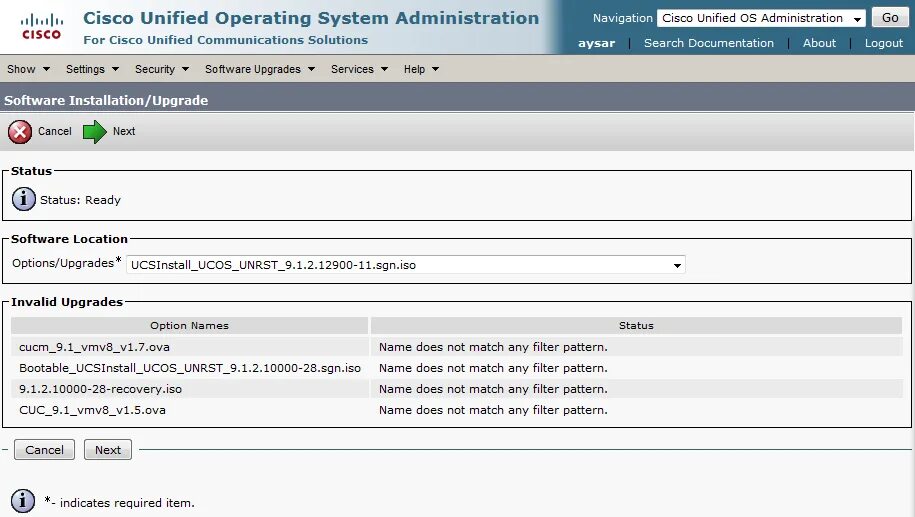This screenshot has width=915, height=517.
Task: Select the 9.1.2.10000-28-recovery.iso entry
Action: [x=100, y=389]
